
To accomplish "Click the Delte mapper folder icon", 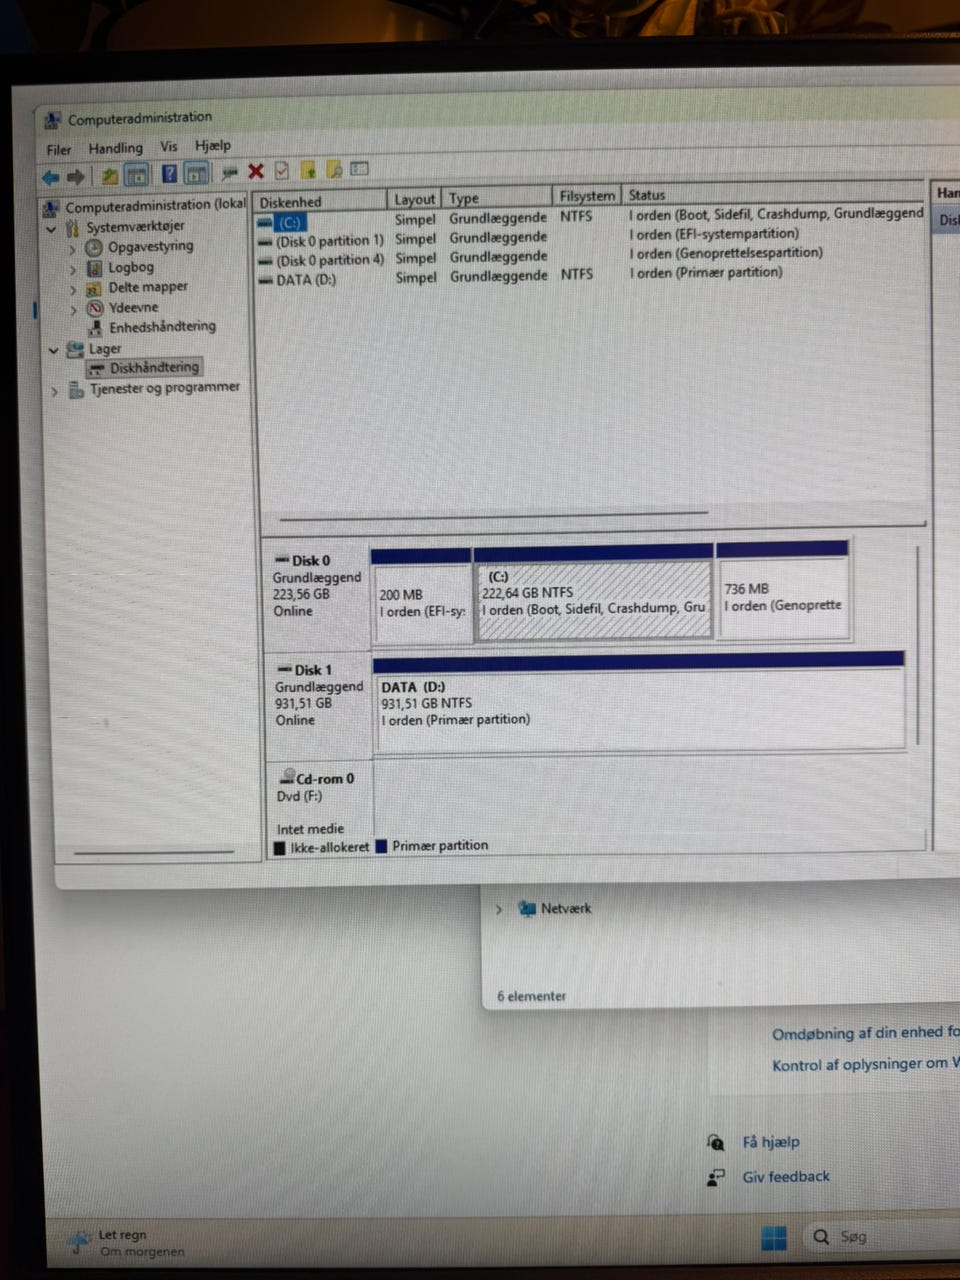I will point(95,288).
